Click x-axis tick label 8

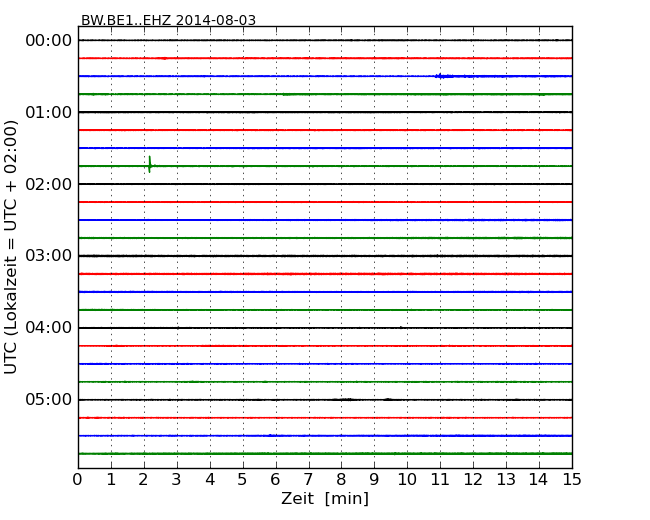pos(341,480)
